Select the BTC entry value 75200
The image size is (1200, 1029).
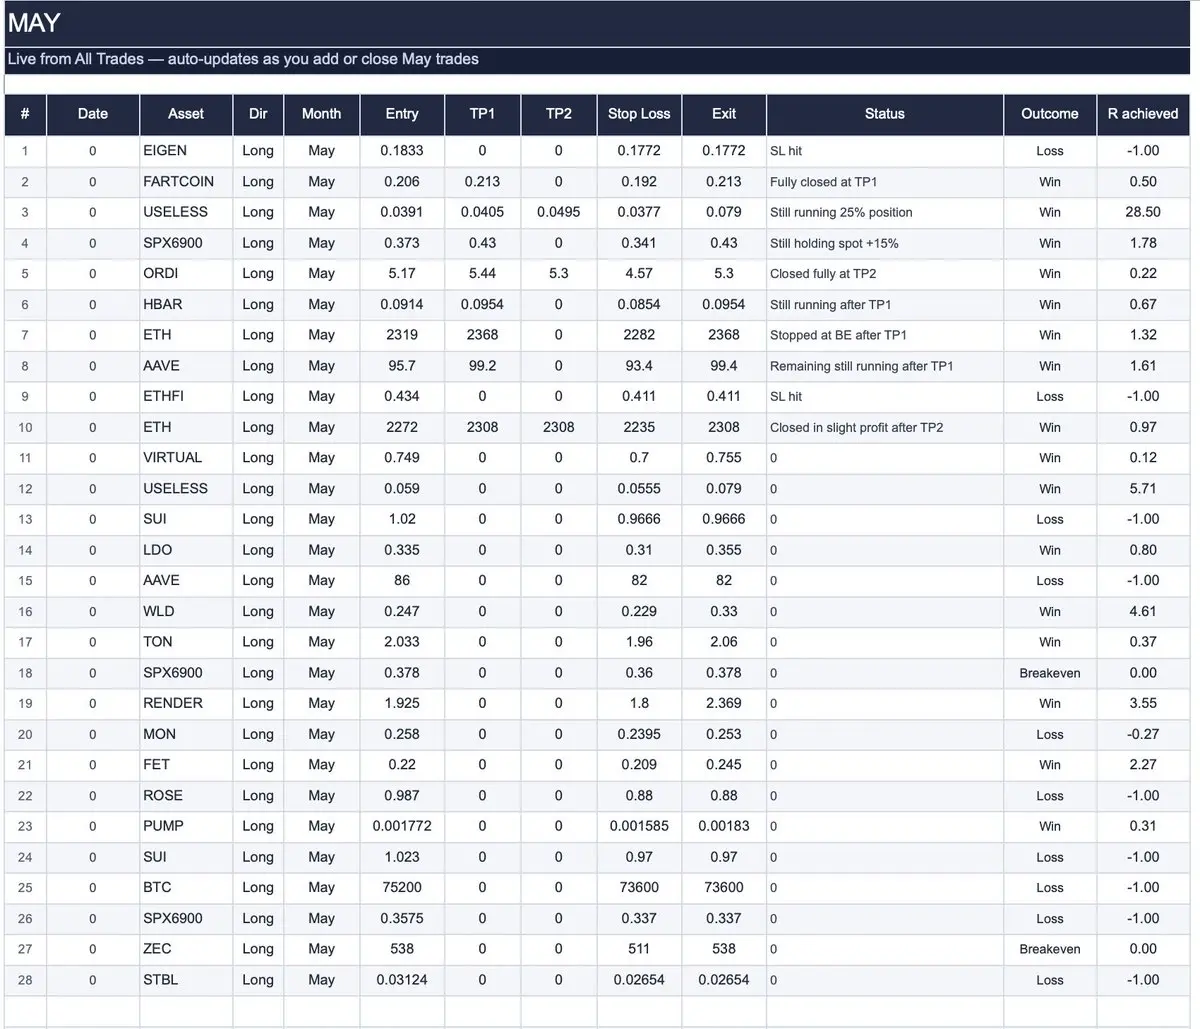click(x=402, y=887)
